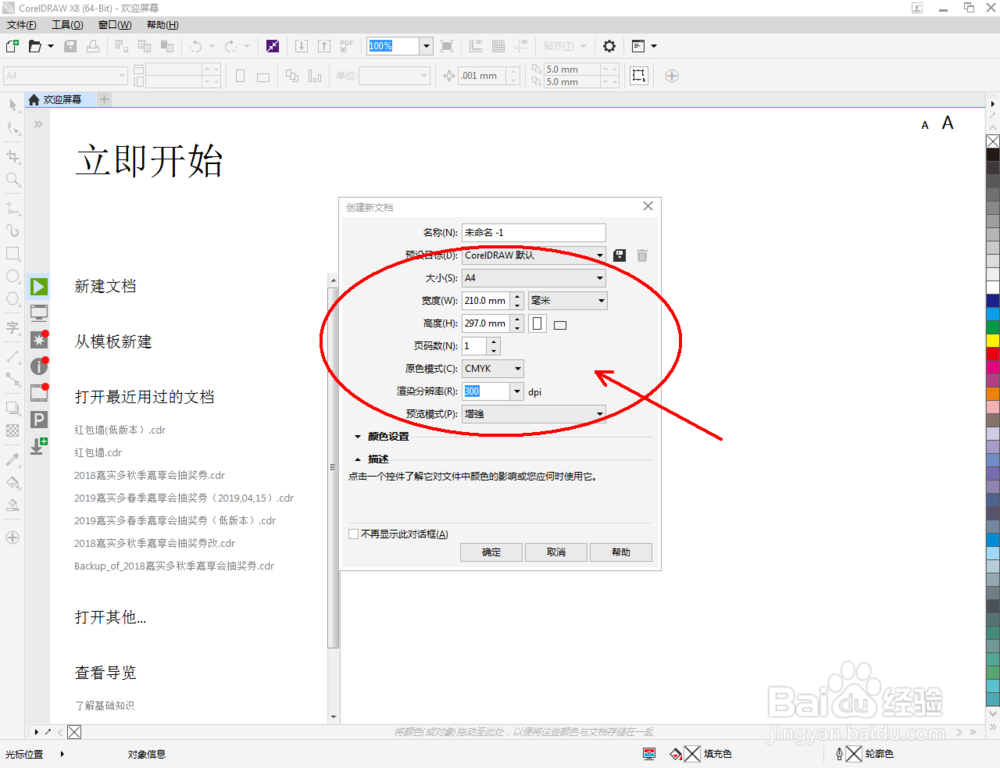
Task: Switch to the Welcome Screen tab
Action: click(61, 100)
